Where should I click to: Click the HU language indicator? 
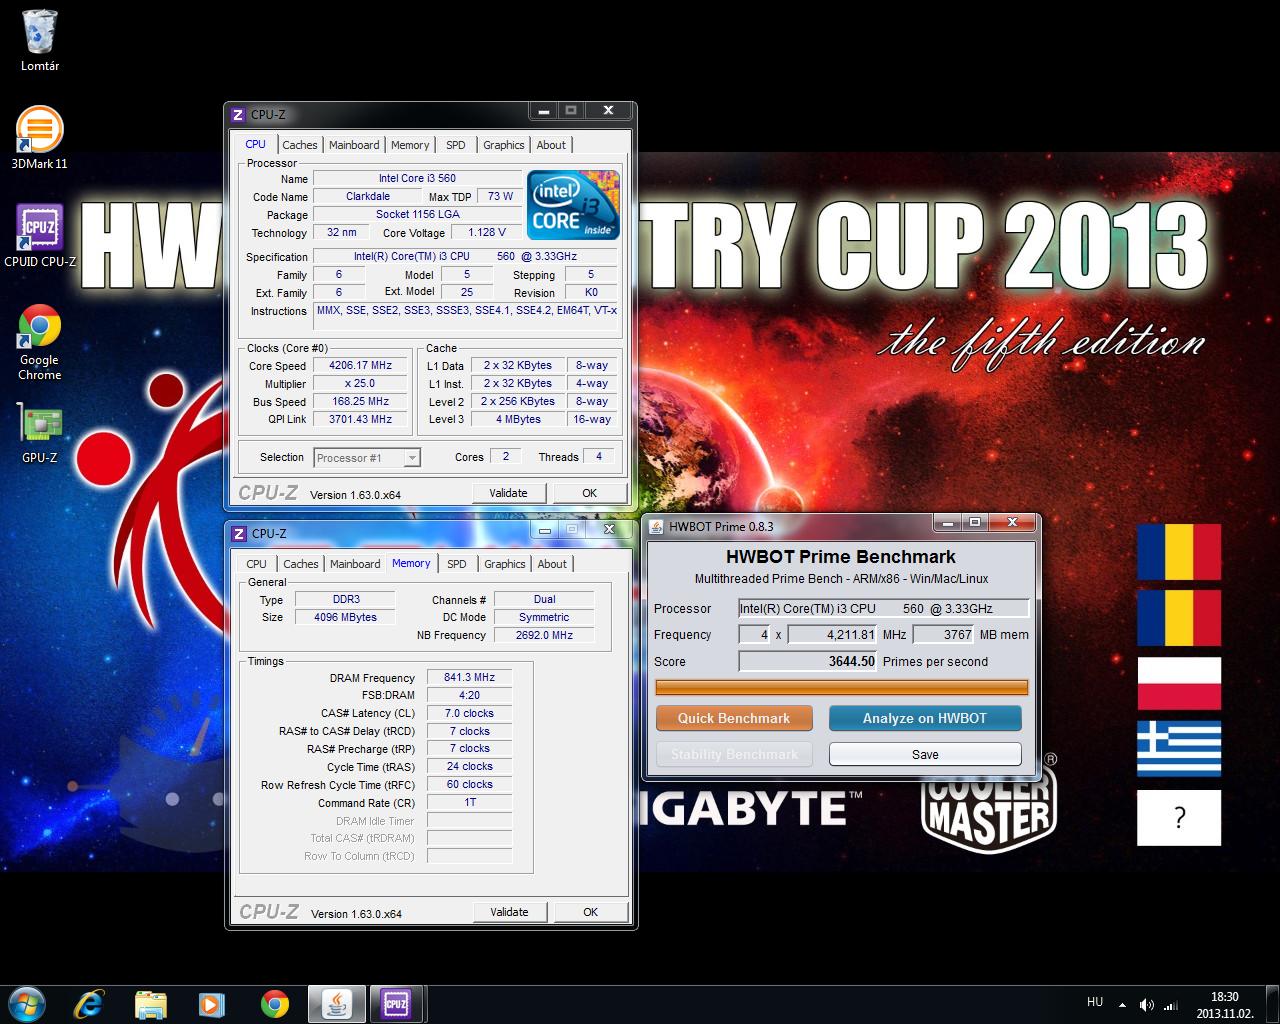point(1095,1002)
